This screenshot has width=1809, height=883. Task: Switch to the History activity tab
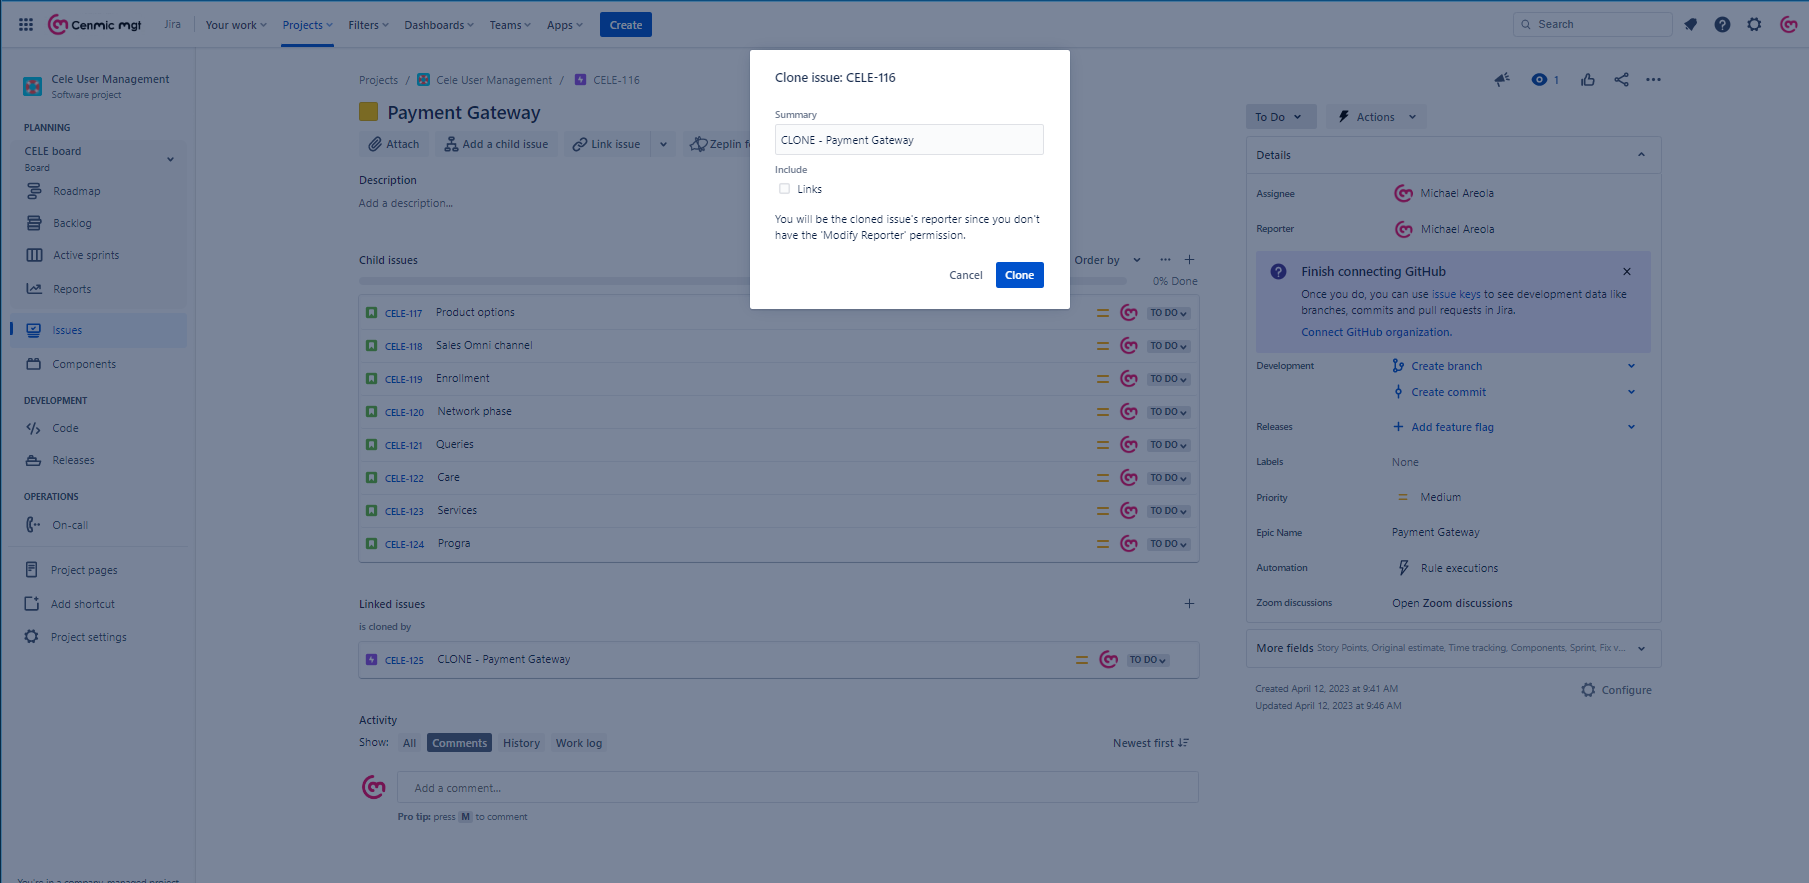tap(521, 743)
